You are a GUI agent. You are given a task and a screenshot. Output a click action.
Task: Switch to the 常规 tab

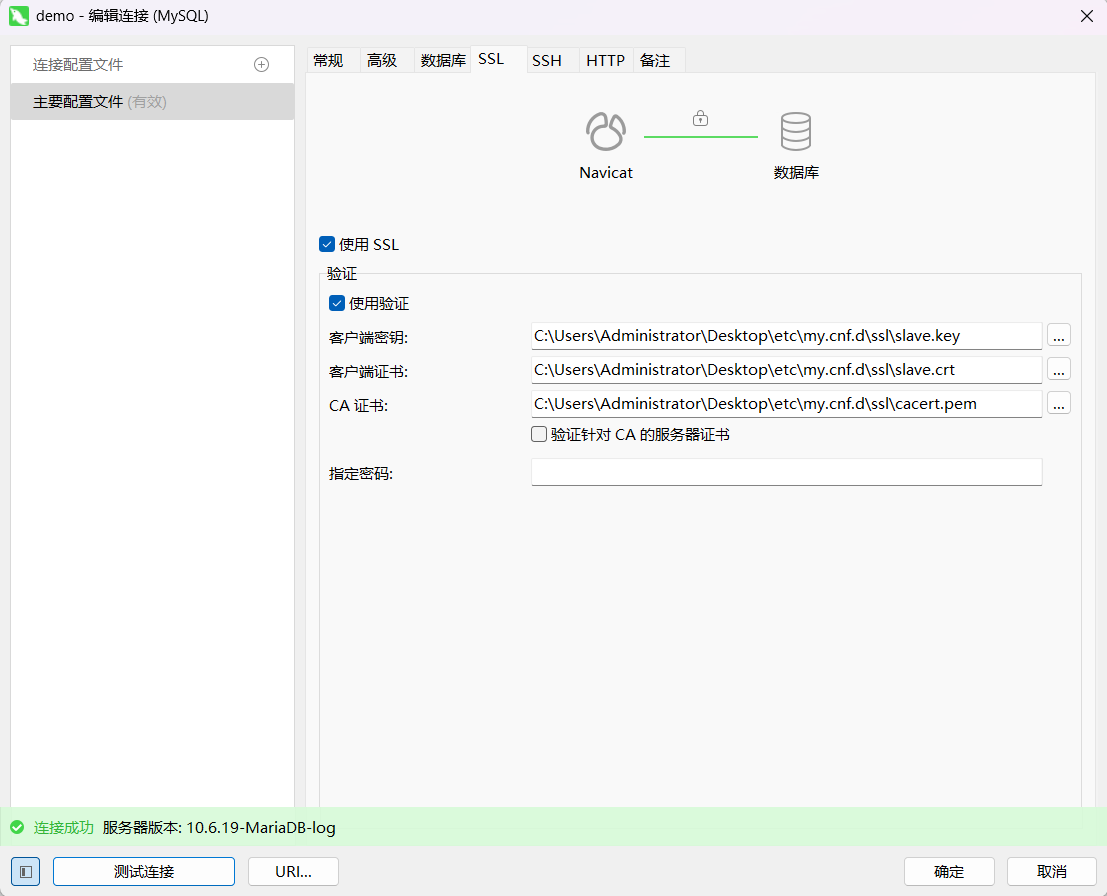tap(328, 61)
